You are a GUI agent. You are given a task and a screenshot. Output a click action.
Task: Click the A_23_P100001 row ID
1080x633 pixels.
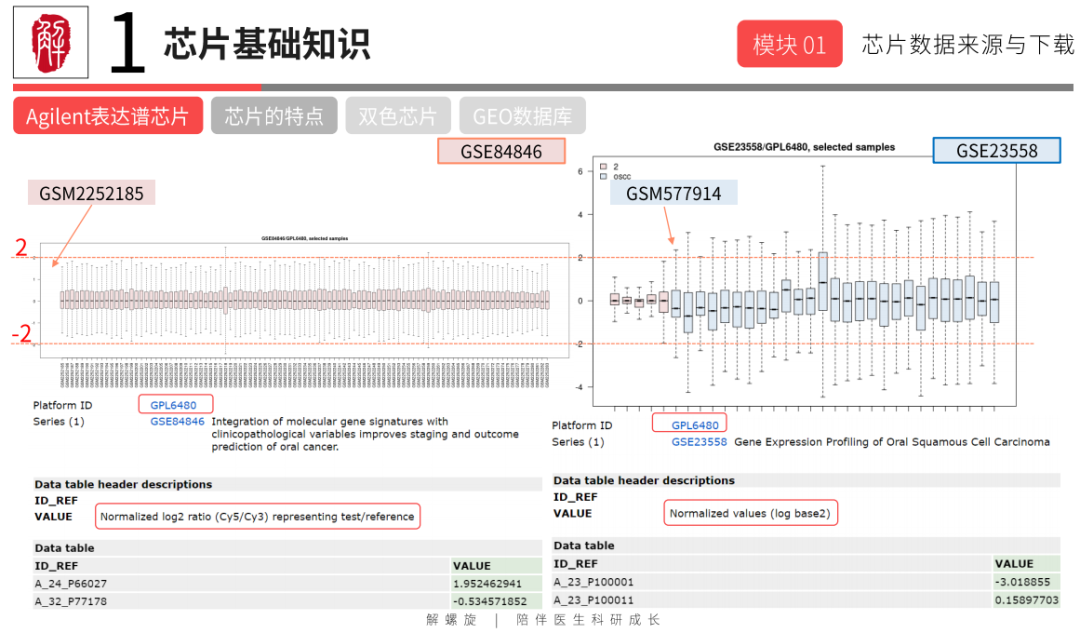pyautogui.click(x=593, y=582)
